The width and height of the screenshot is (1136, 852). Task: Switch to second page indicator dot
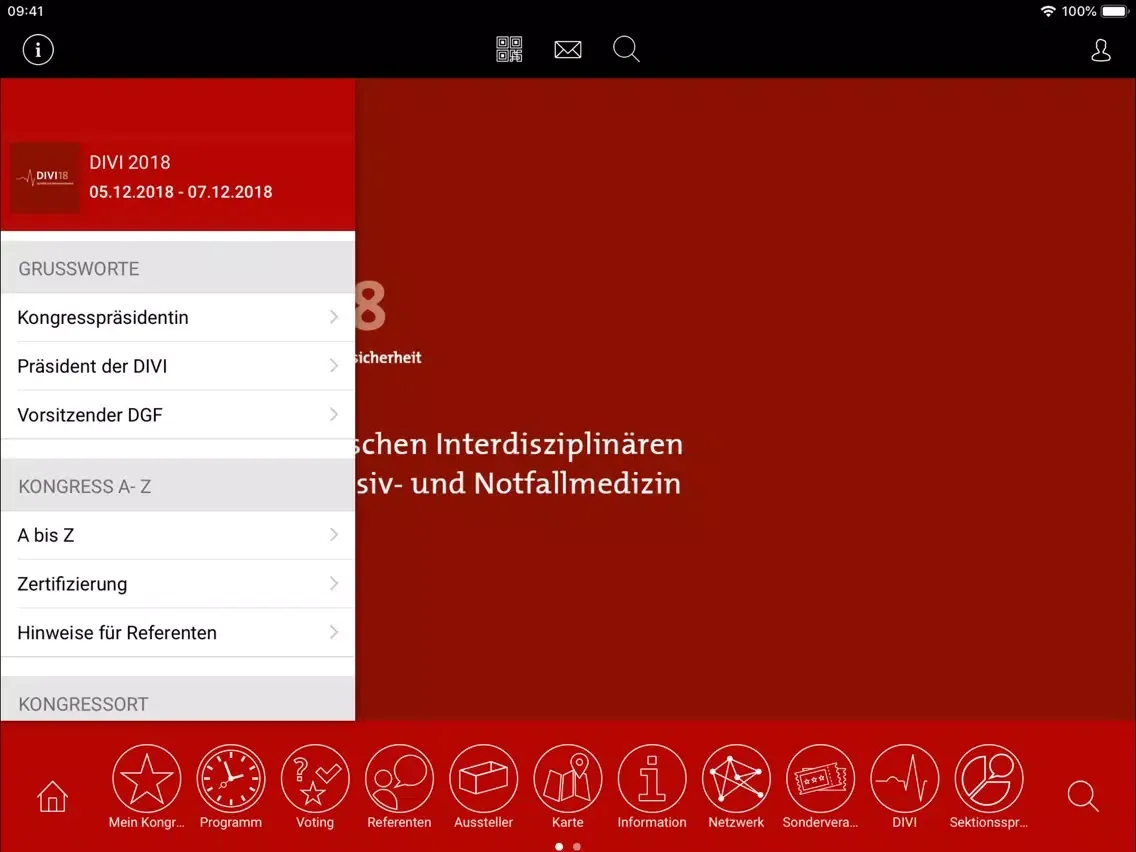[x=577, y=846]
